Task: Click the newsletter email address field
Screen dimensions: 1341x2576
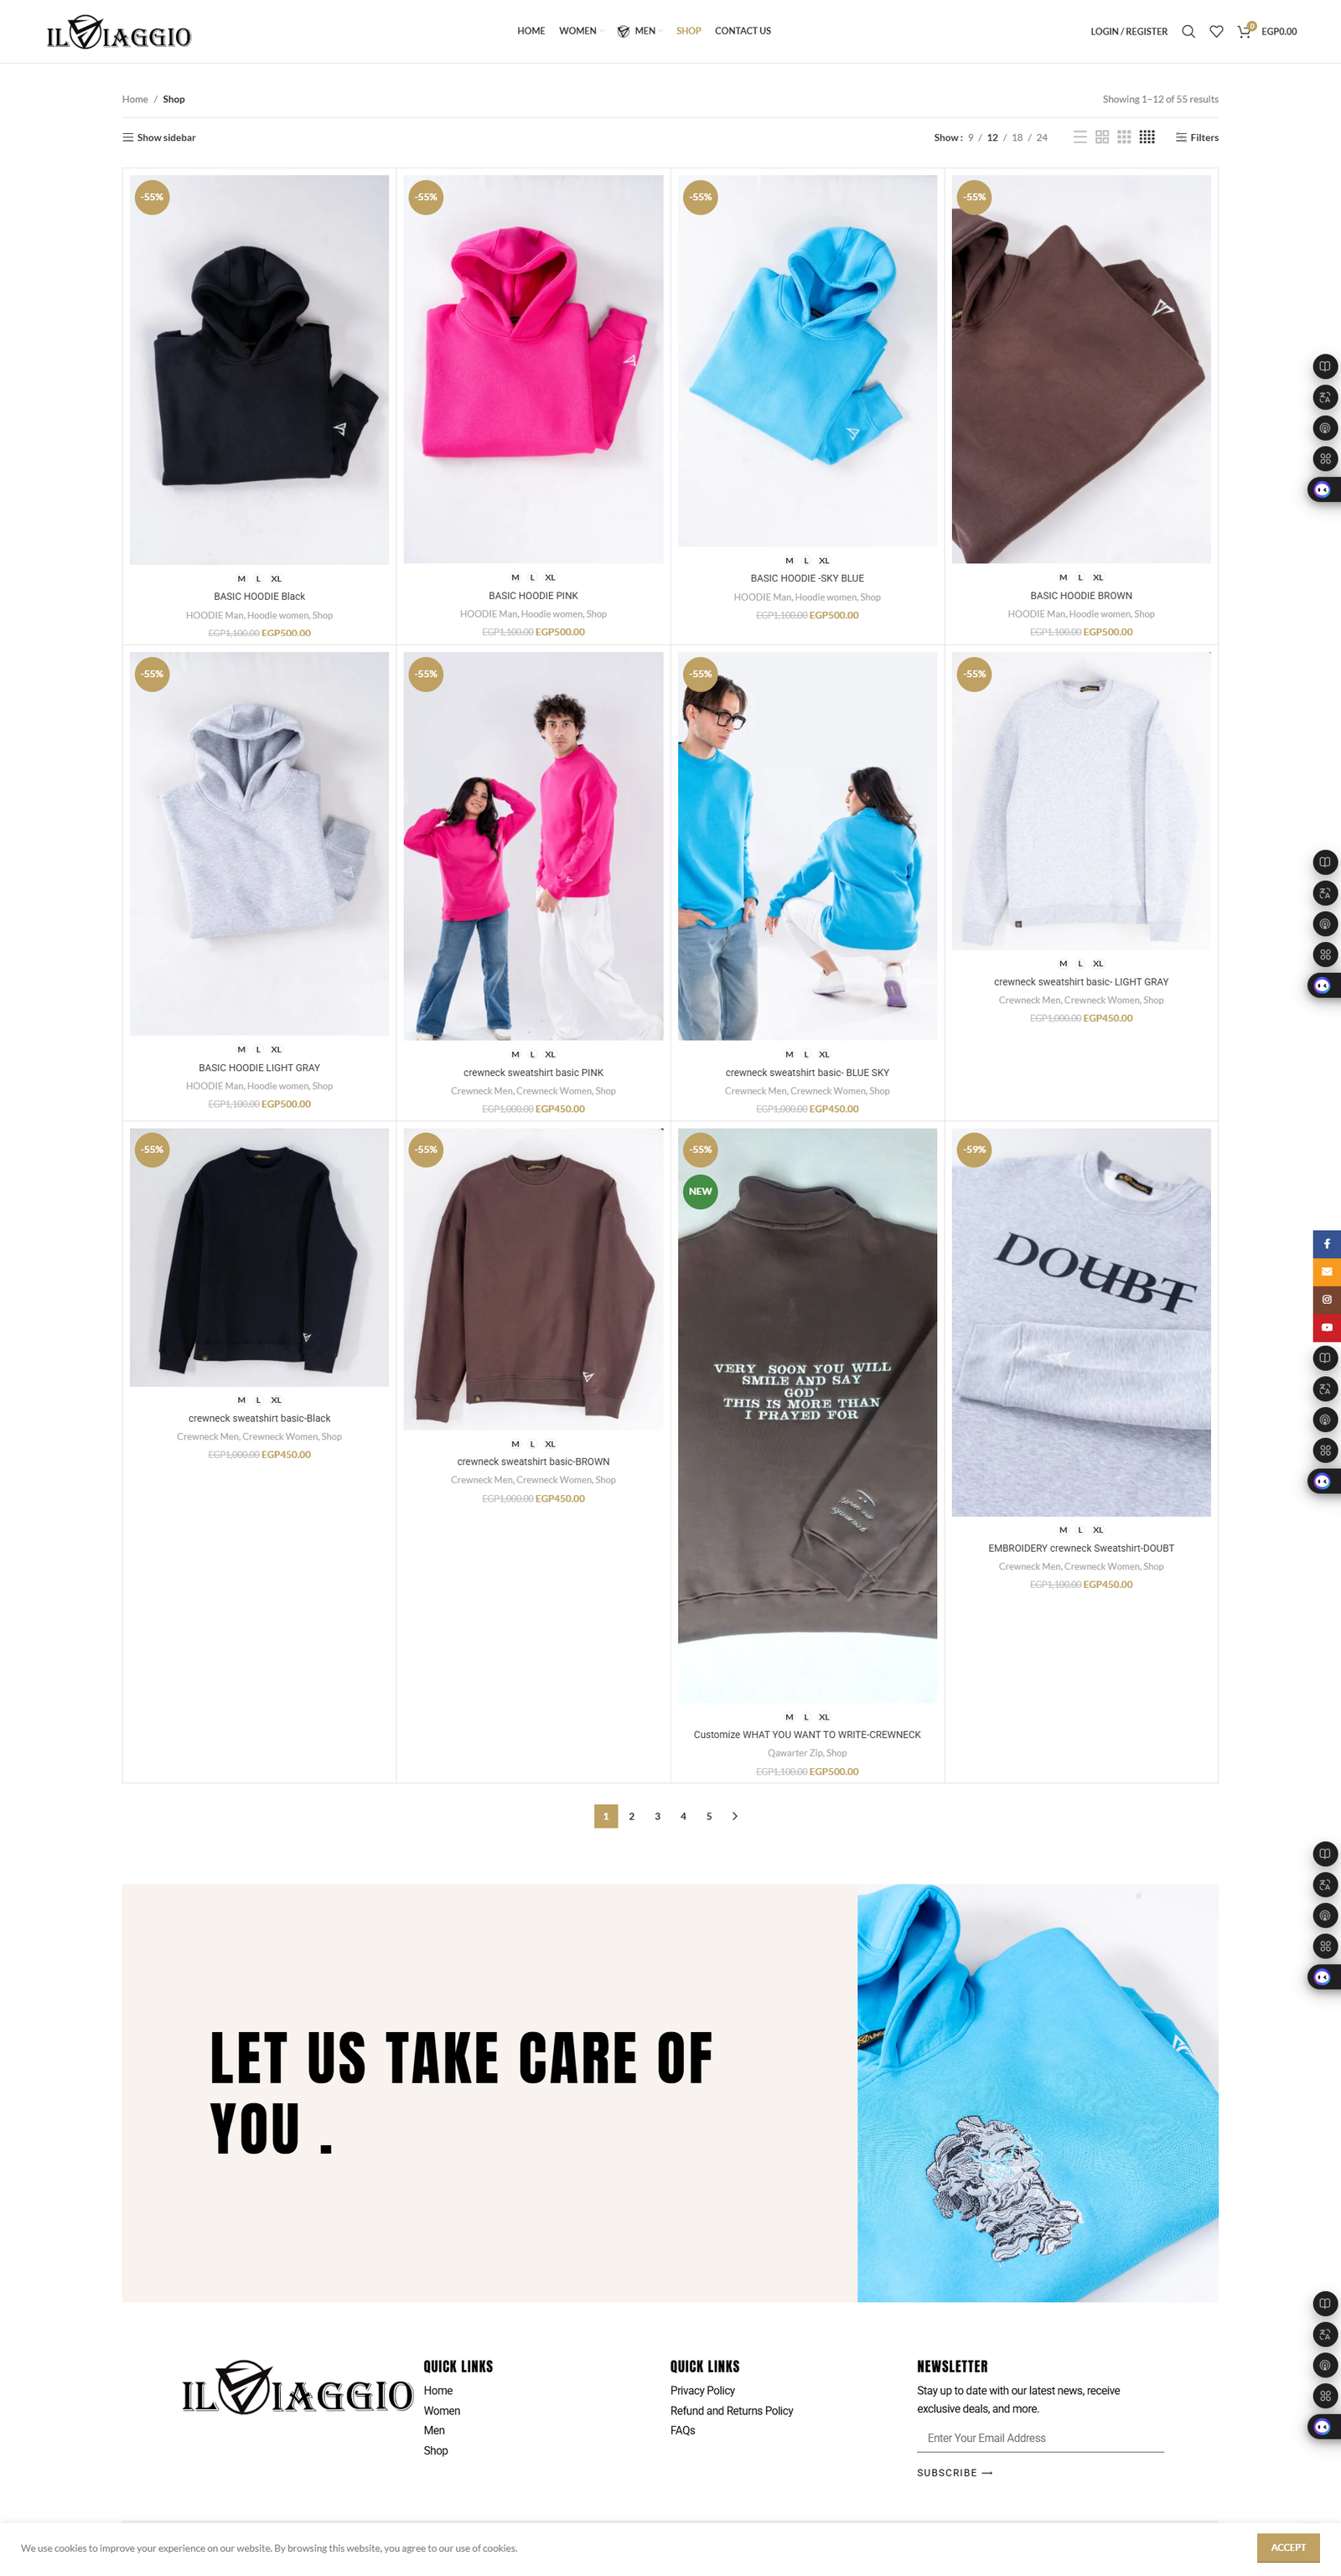Action: pos(1040,2438)
